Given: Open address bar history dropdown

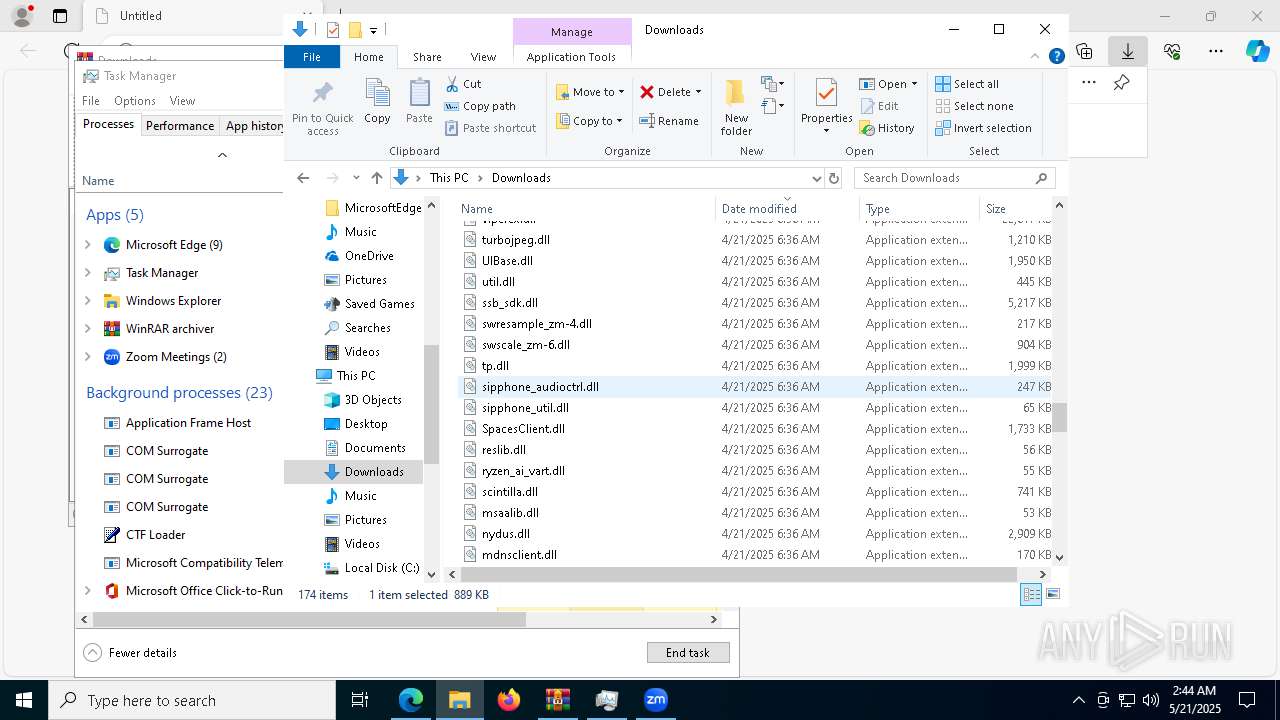Looking at the screenshot, I should (816, 178).
